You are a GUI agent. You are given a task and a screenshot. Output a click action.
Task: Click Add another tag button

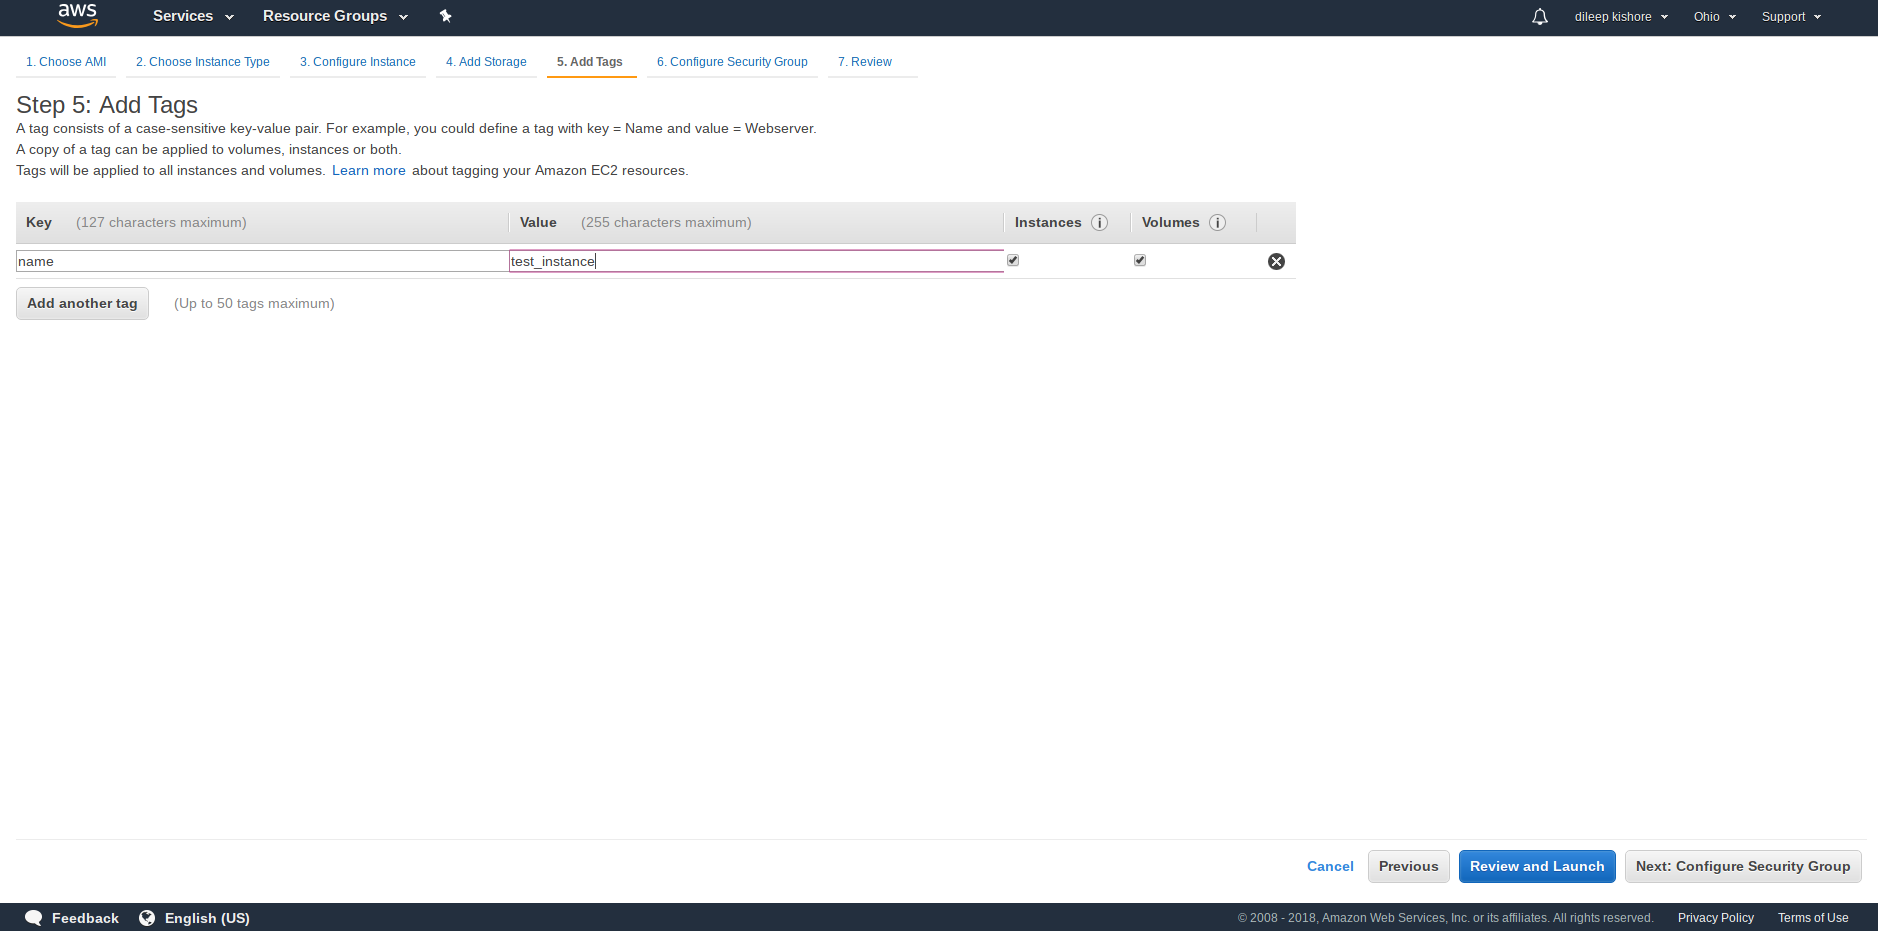coord(82,303)
